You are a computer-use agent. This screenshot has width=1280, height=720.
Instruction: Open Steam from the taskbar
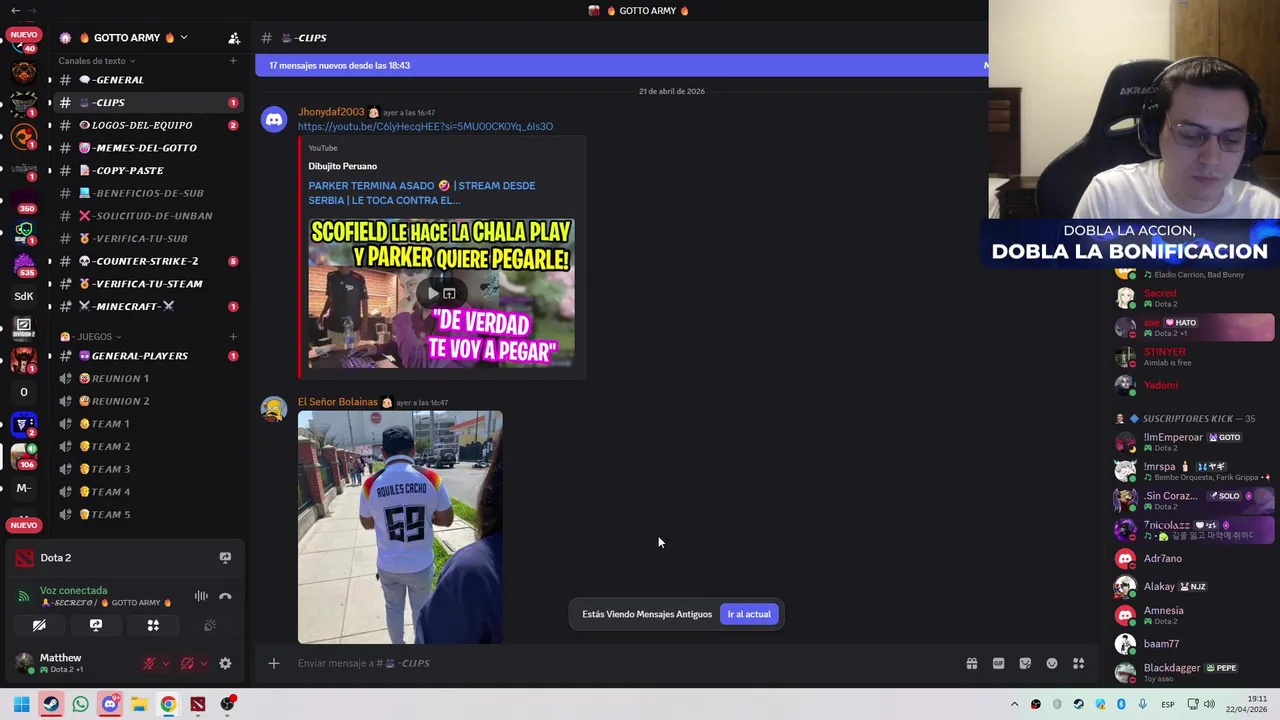(x=51, y=704)
